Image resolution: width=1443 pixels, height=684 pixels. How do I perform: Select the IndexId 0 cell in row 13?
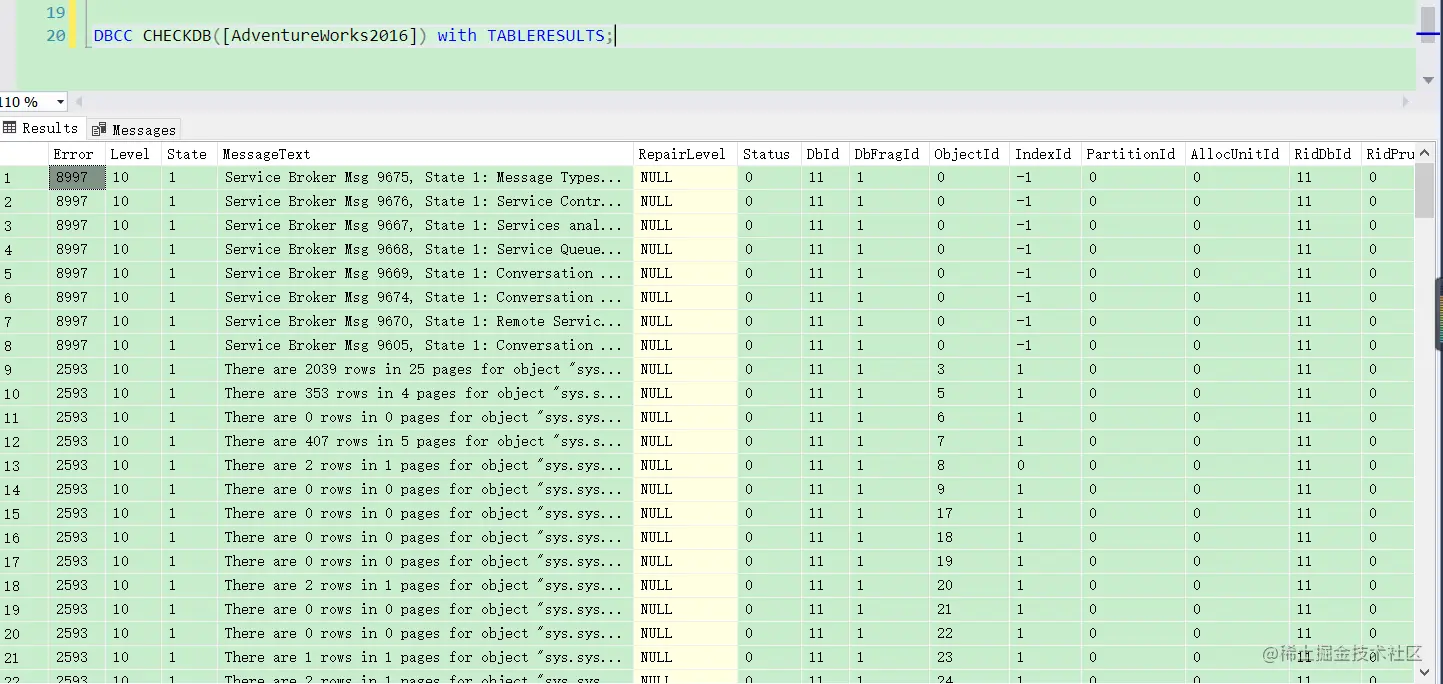click(1044, 465)
